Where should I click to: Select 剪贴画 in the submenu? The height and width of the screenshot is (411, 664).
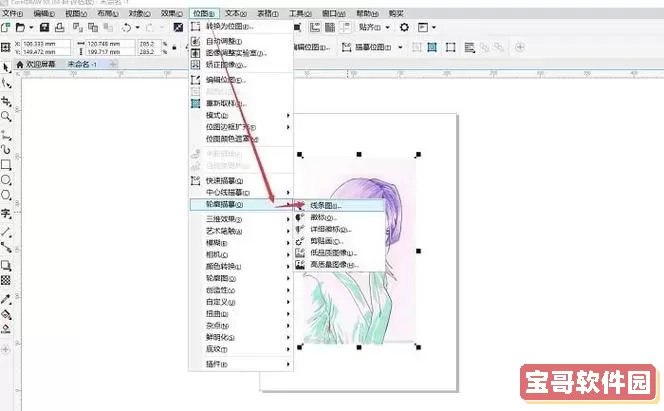339,241
